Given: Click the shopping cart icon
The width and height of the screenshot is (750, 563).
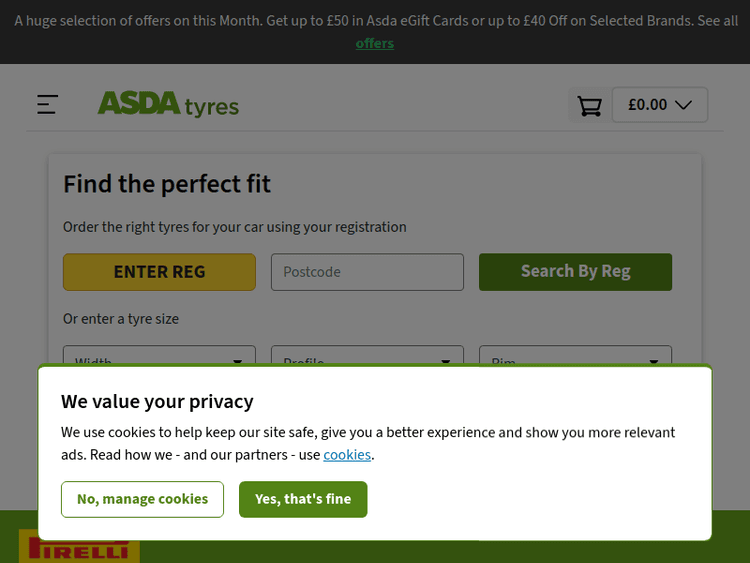Looking at the screenshot, I should point(590,105).
